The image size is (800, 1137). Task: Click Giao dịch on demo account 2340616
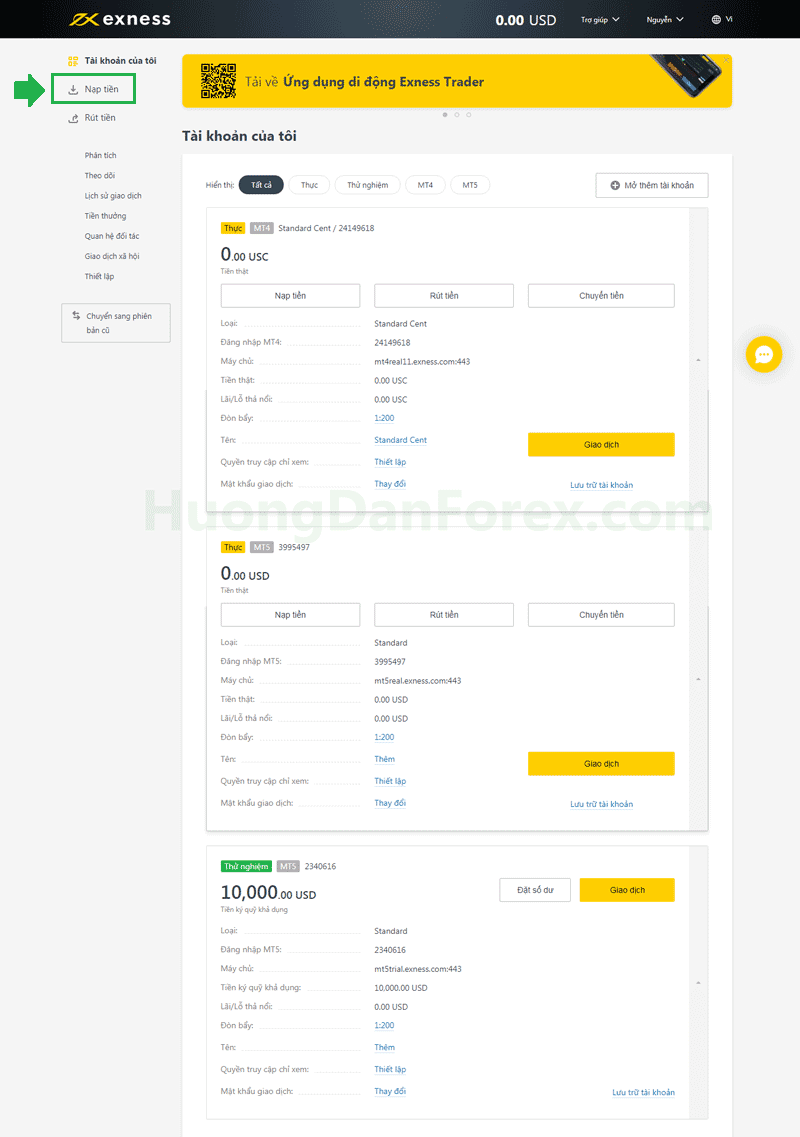tap(627, 890)
